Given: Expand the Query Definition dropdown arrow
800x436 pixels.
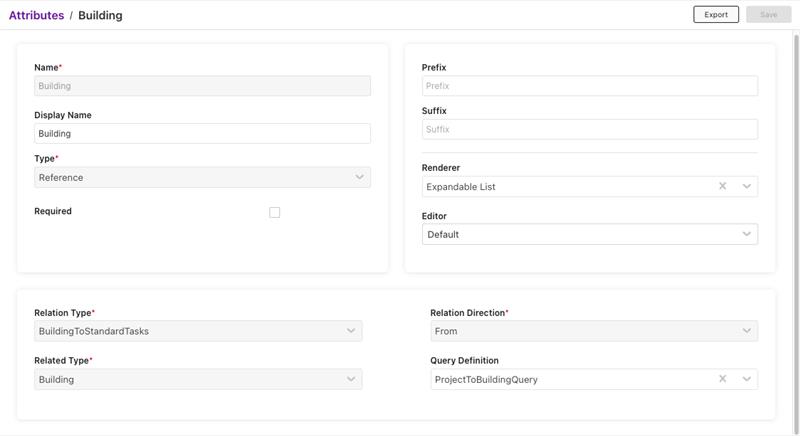Looking at the screenshot, I should (746, 379).
